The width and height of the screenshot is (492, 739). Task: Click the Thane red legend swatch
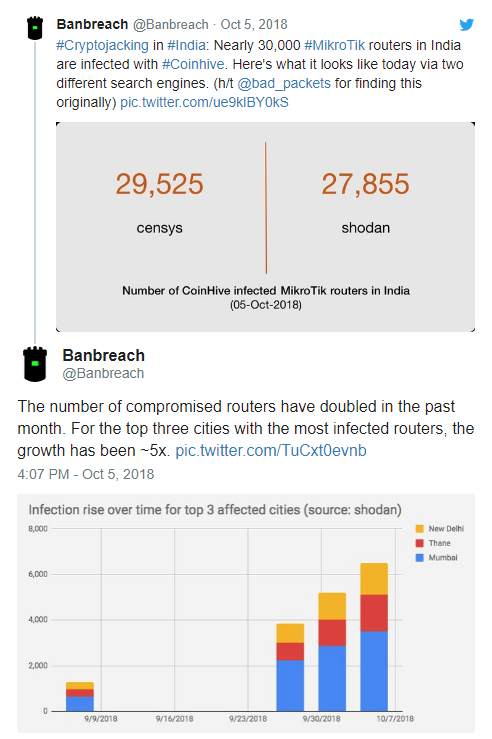coord(419,543)
